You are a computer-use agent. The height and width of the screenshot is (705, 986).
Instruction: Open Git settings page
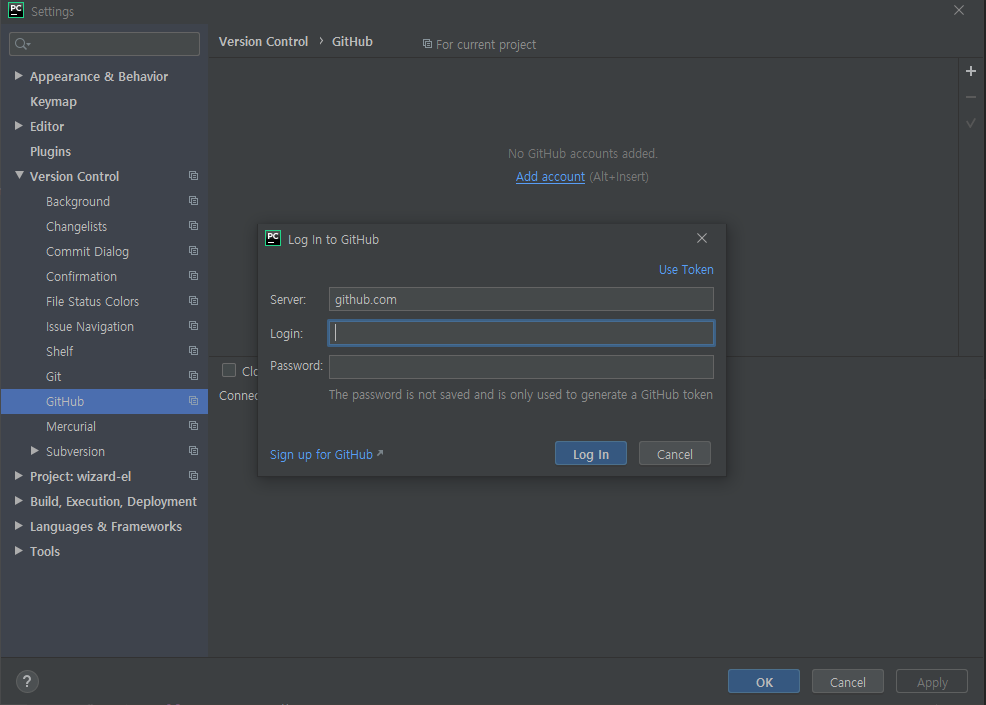coord(53,376)
